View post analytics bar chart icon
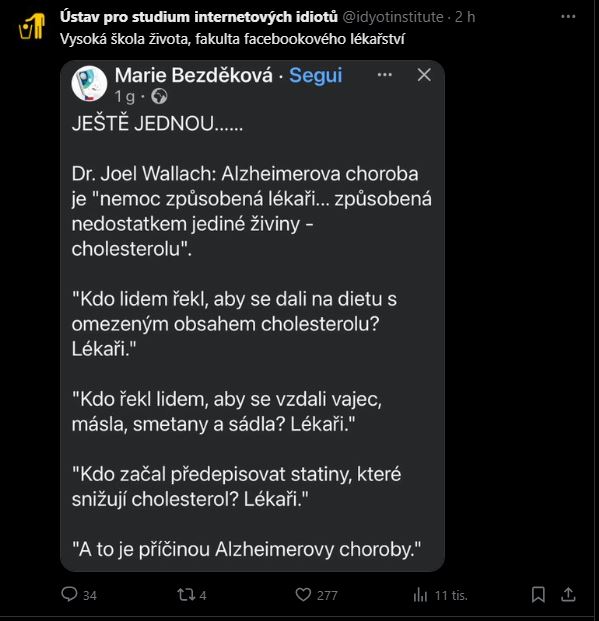This screenshot has height=621, width=599. click(420, 594)
